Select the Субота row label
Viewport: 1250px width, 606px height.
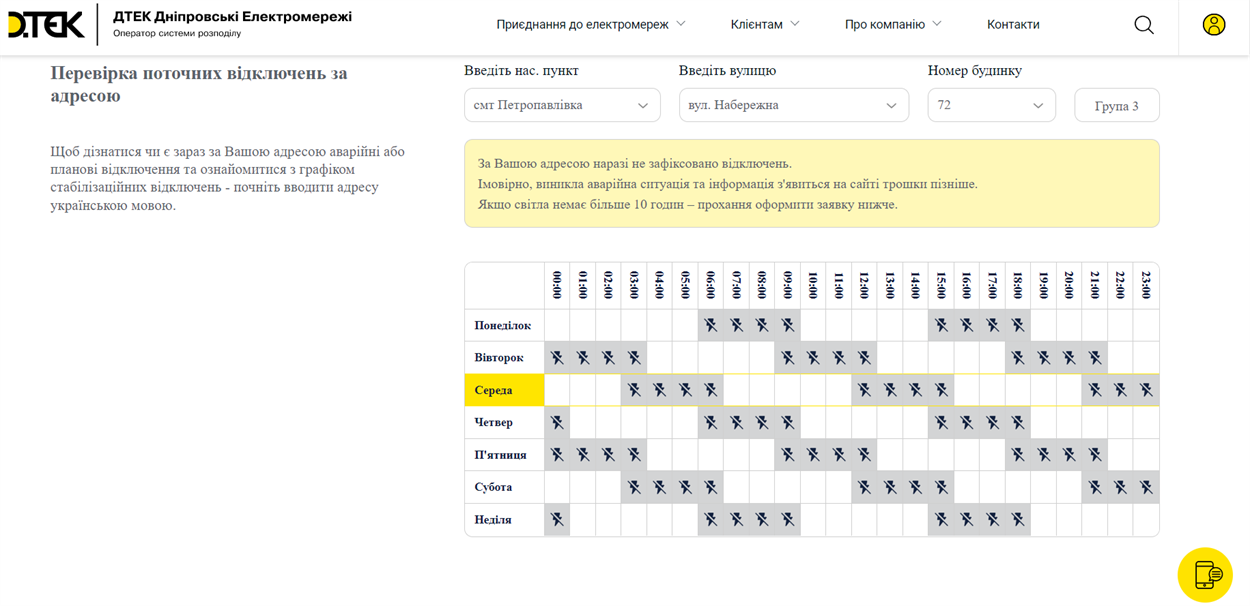(x=493, y=487)
